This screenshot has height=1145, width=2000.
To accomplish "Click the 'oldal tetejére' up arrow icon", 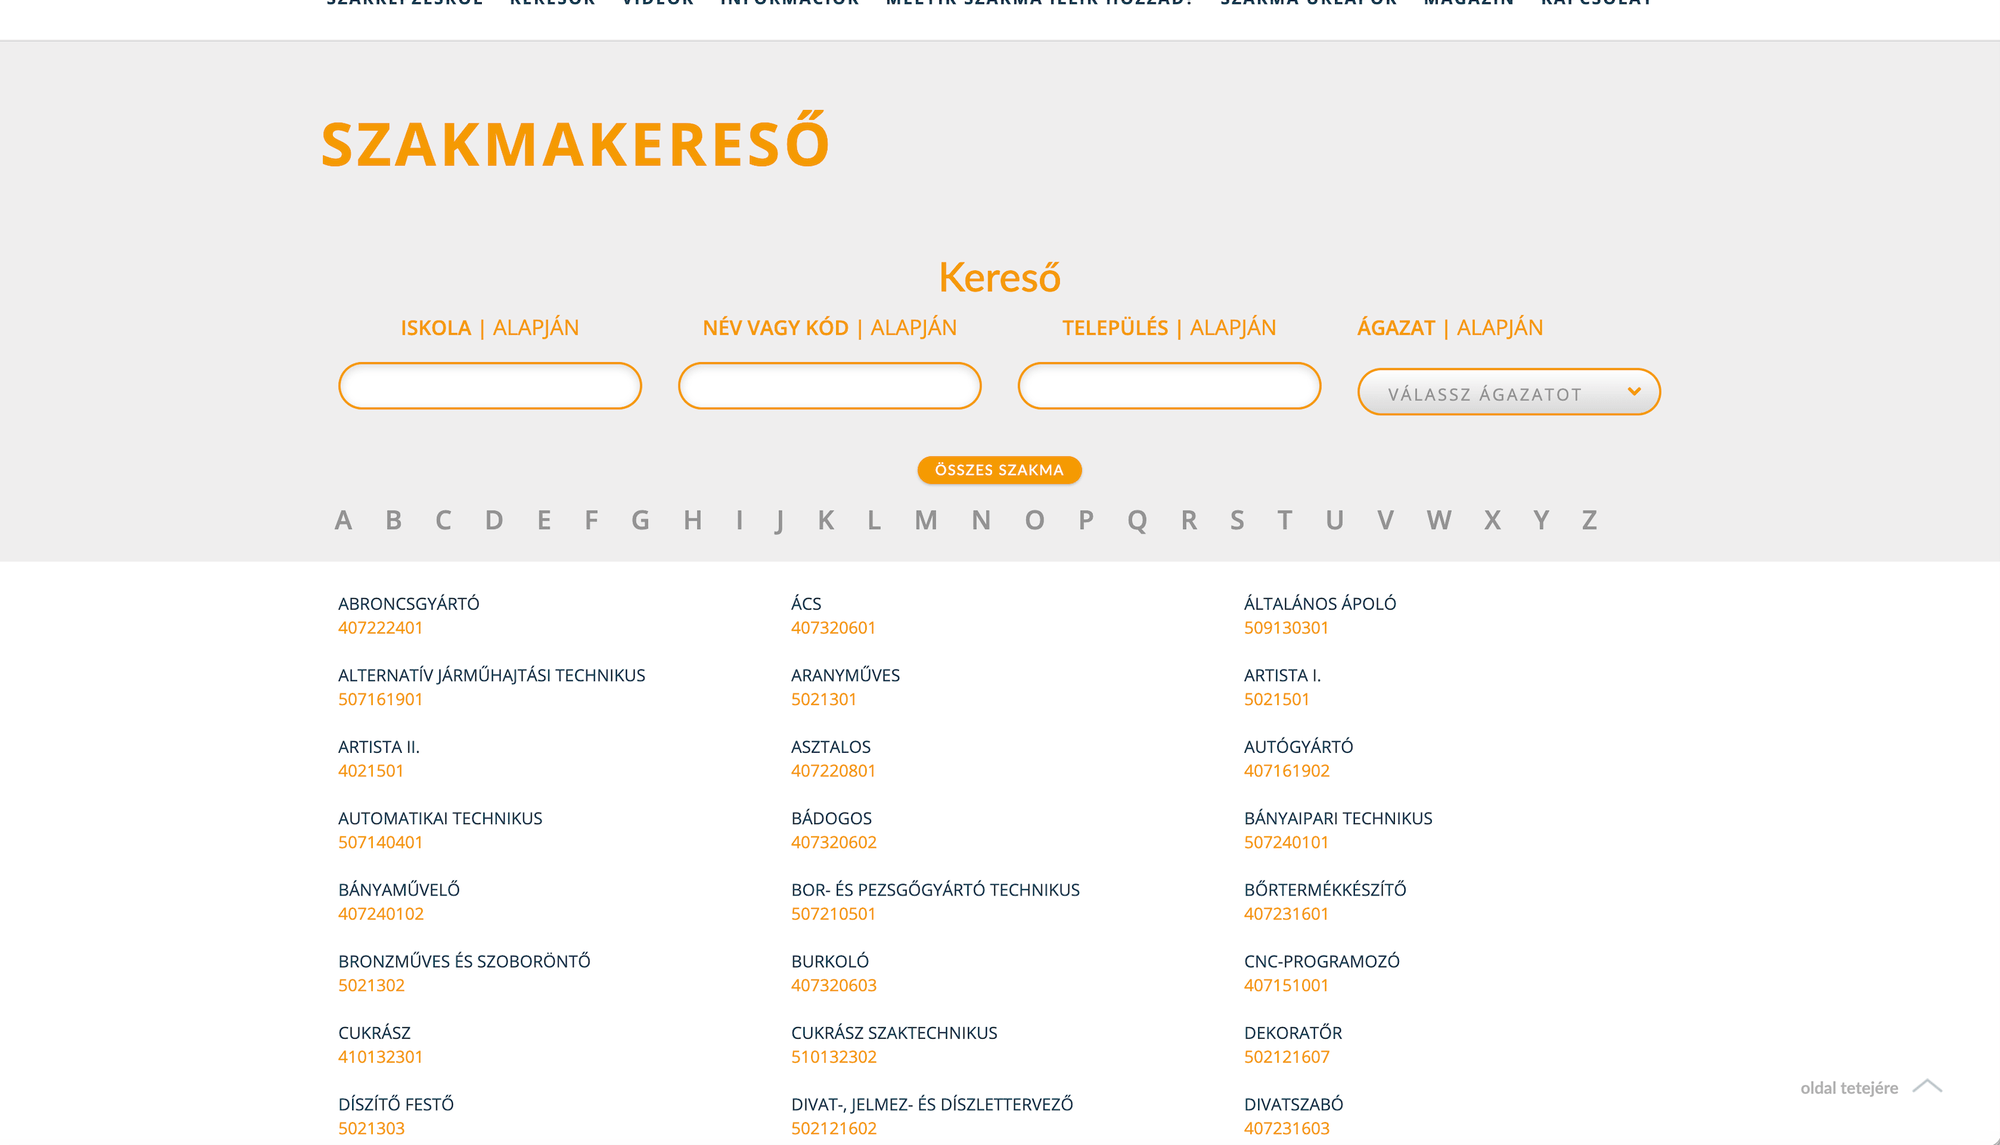I will click(x=1927, y=1086).
